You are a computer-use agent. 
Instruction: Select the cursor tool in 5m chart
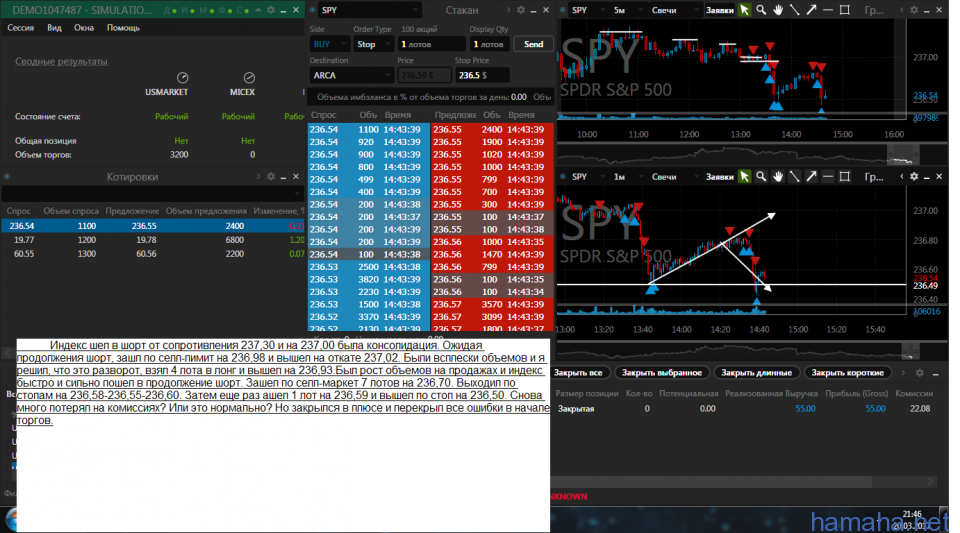tap(744, 10)
